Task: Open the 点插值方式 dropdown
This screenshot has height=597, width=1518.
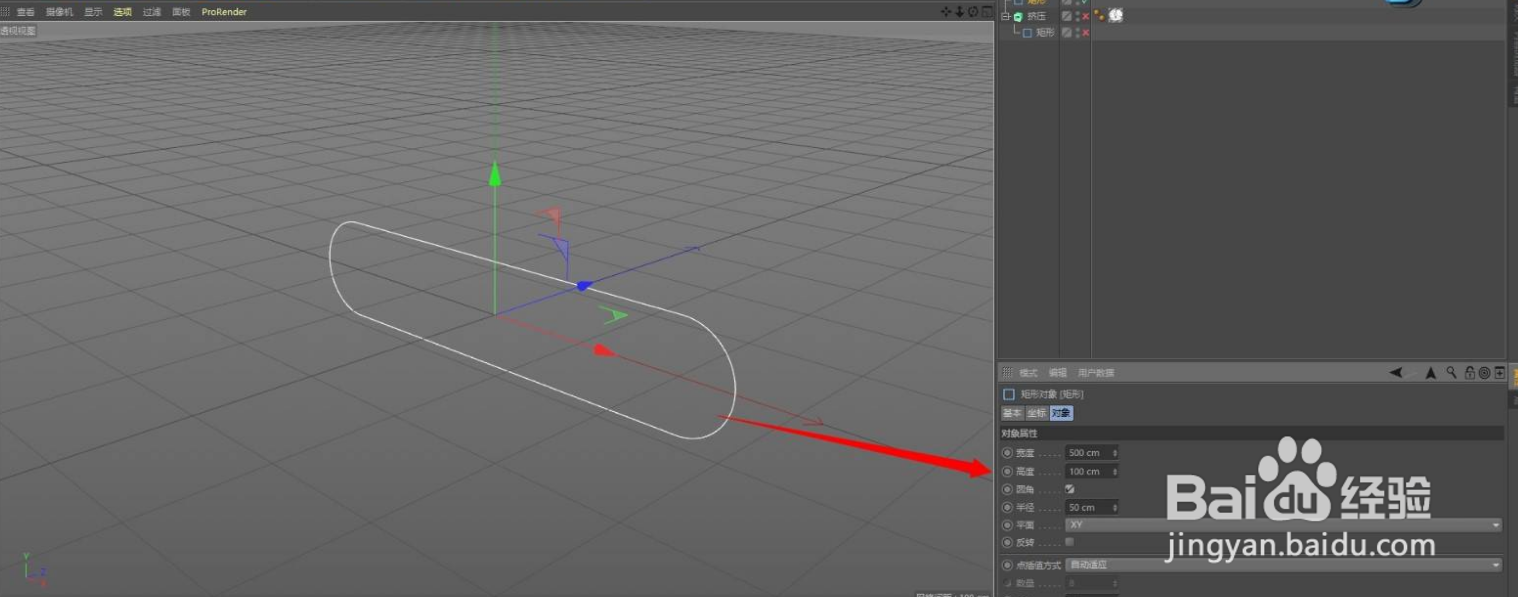Action: tap(1284, 565)
